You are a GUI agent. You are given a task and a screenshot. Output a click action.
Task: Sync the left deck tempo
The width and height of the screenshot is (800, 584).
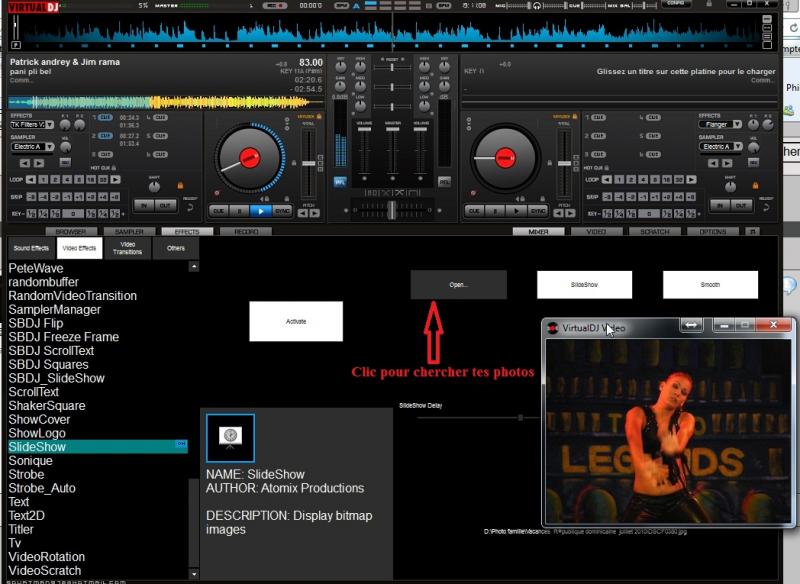point(282,211)
